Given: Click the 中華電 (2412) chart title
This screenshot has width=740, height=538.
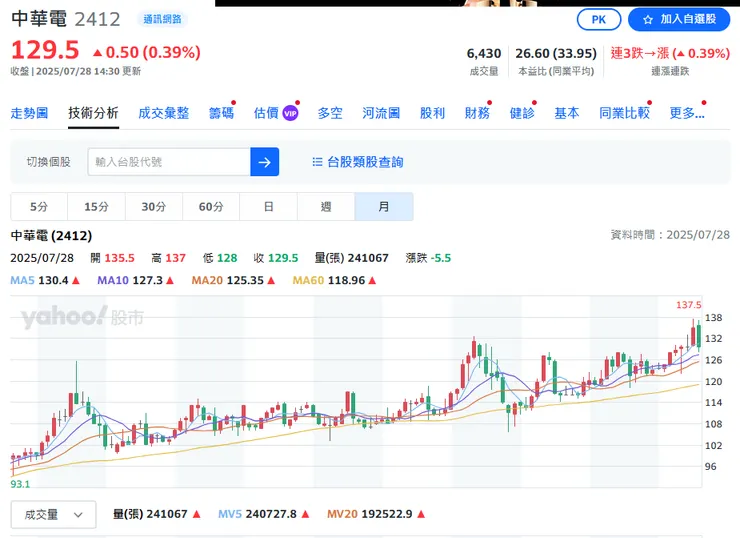Looking at the screenshot, I should 51,235.
